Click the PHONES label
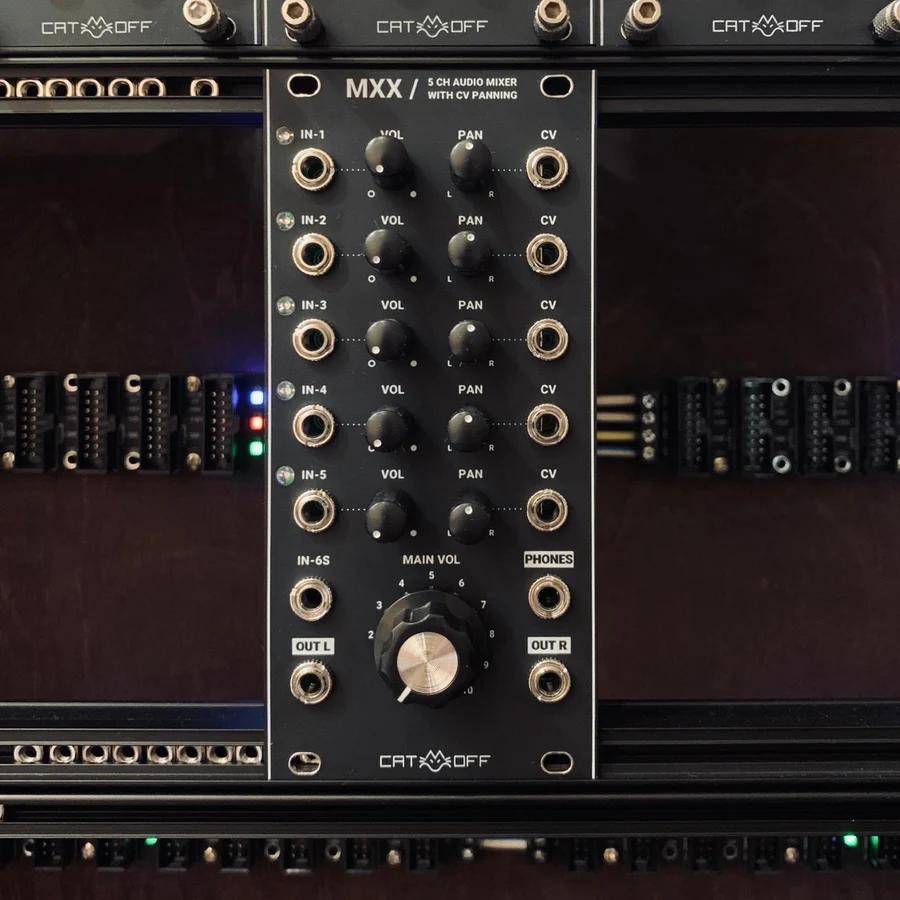 click(x=549, y=559)
